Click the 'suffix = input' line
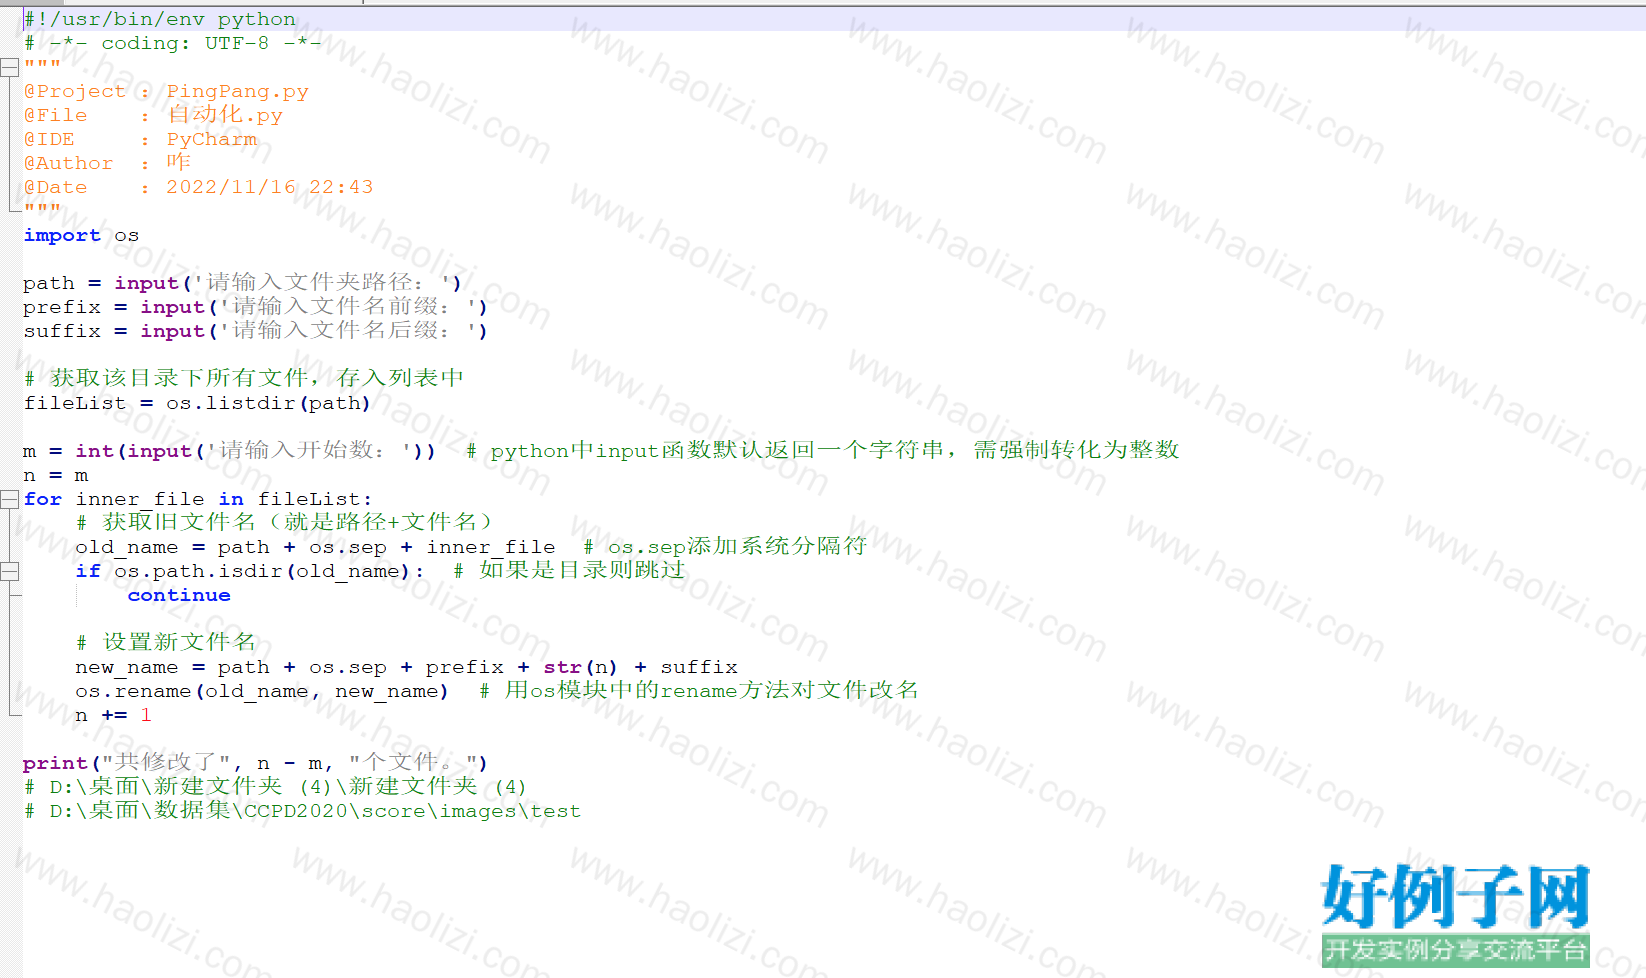Screen dimensions: 1646x978 (x=255, y=331)
